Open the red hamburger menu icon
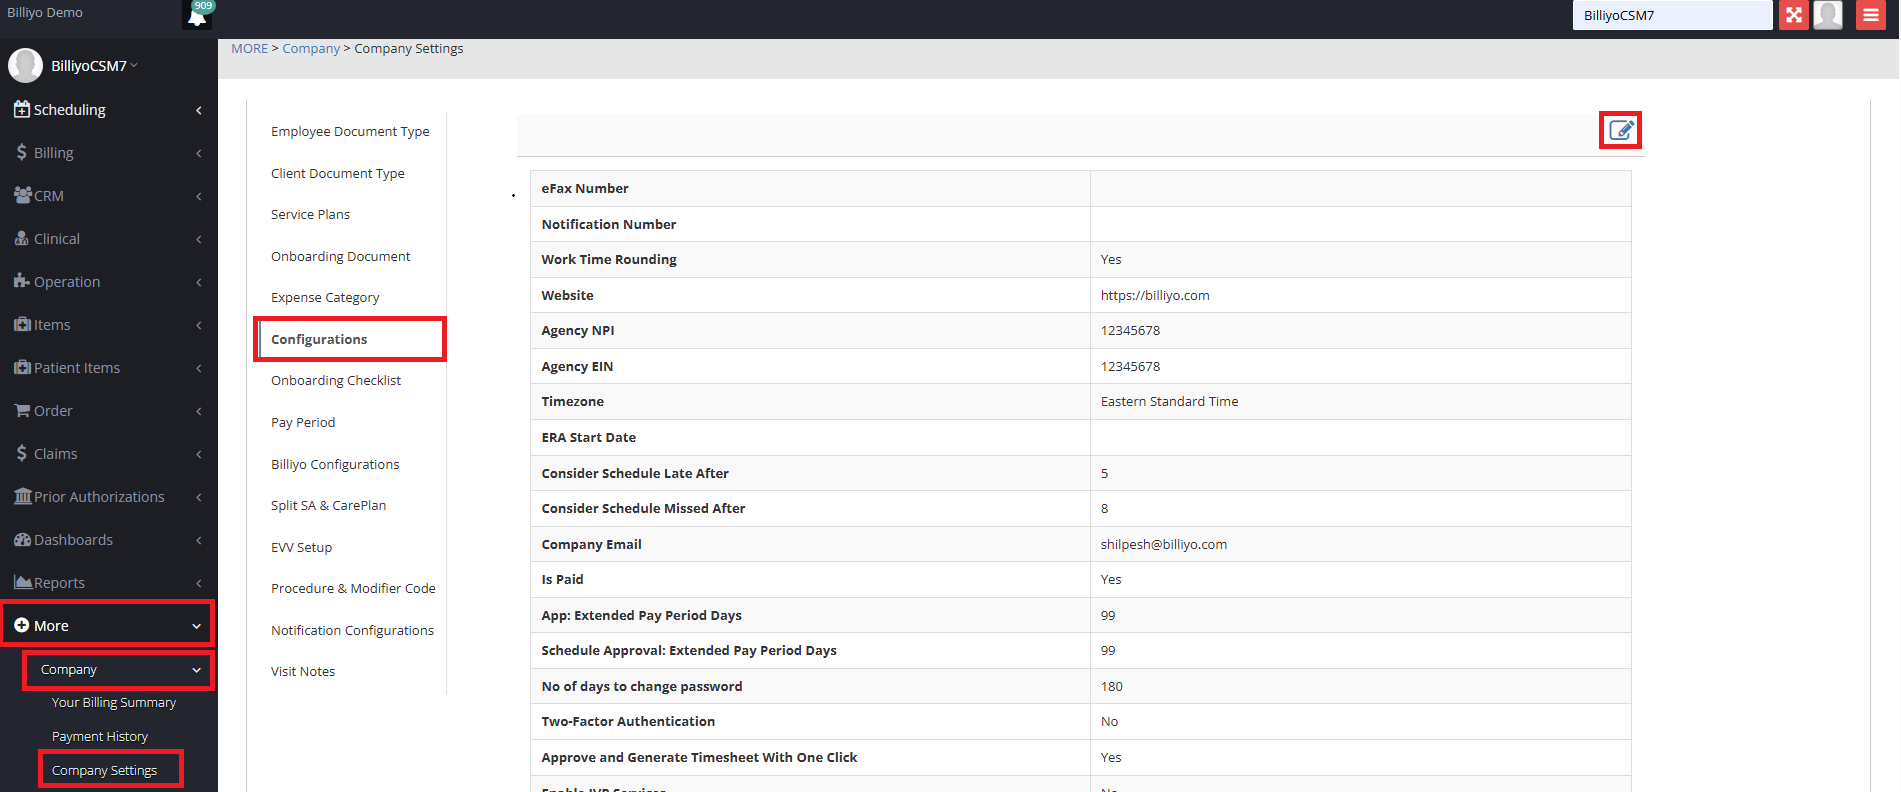 pyautogui.click(x=1870, y=15)
